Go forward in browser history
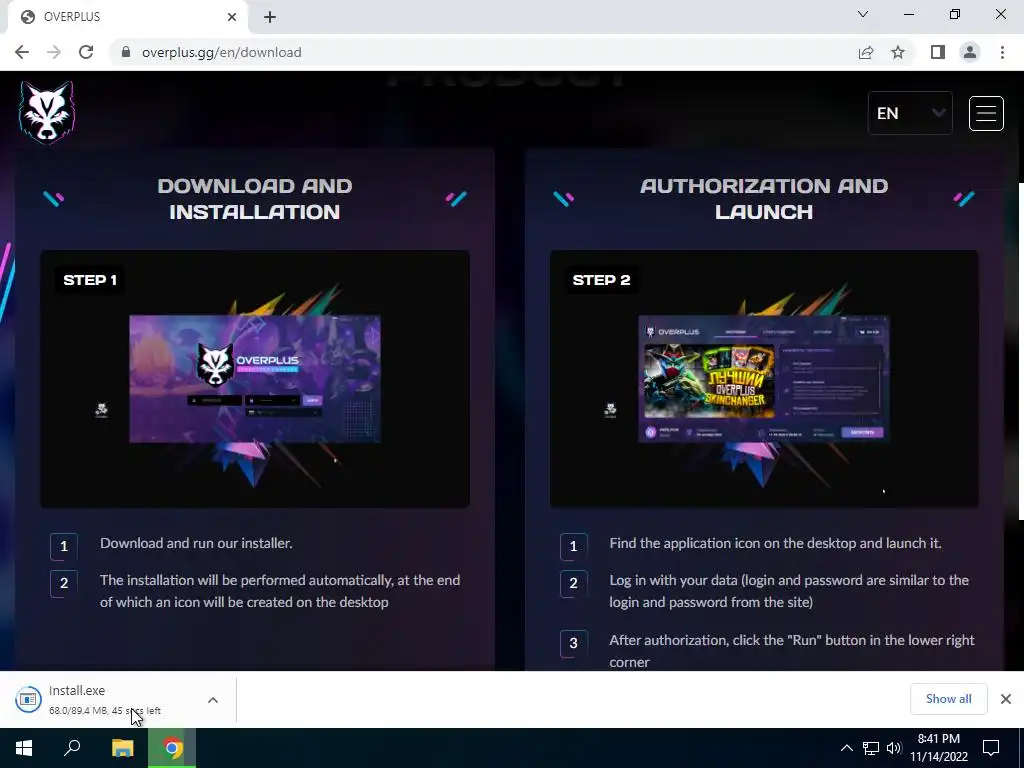Image resolution: width=1024 pixels, height=768 pixels. 54,52
